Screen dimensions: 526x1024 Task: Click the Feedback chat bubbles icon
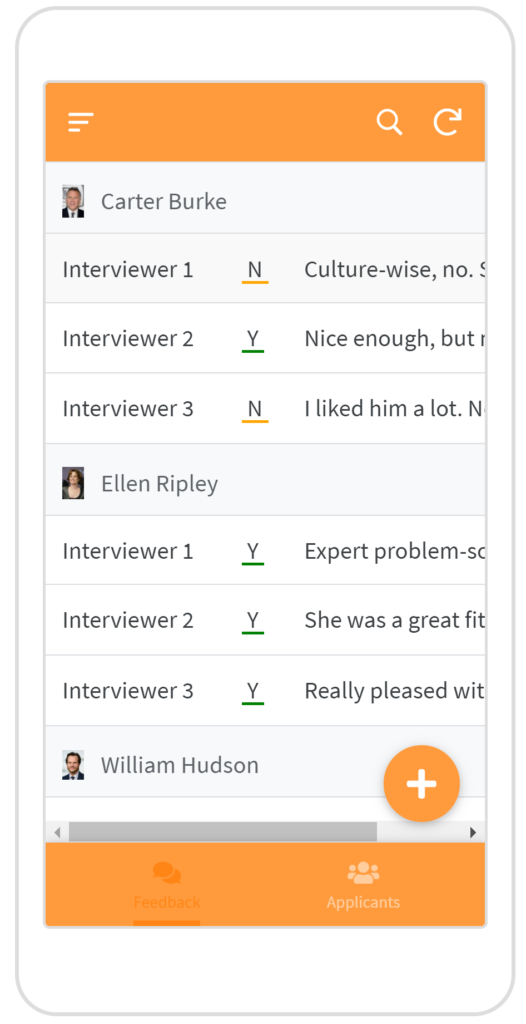click(x=167, y=873)
